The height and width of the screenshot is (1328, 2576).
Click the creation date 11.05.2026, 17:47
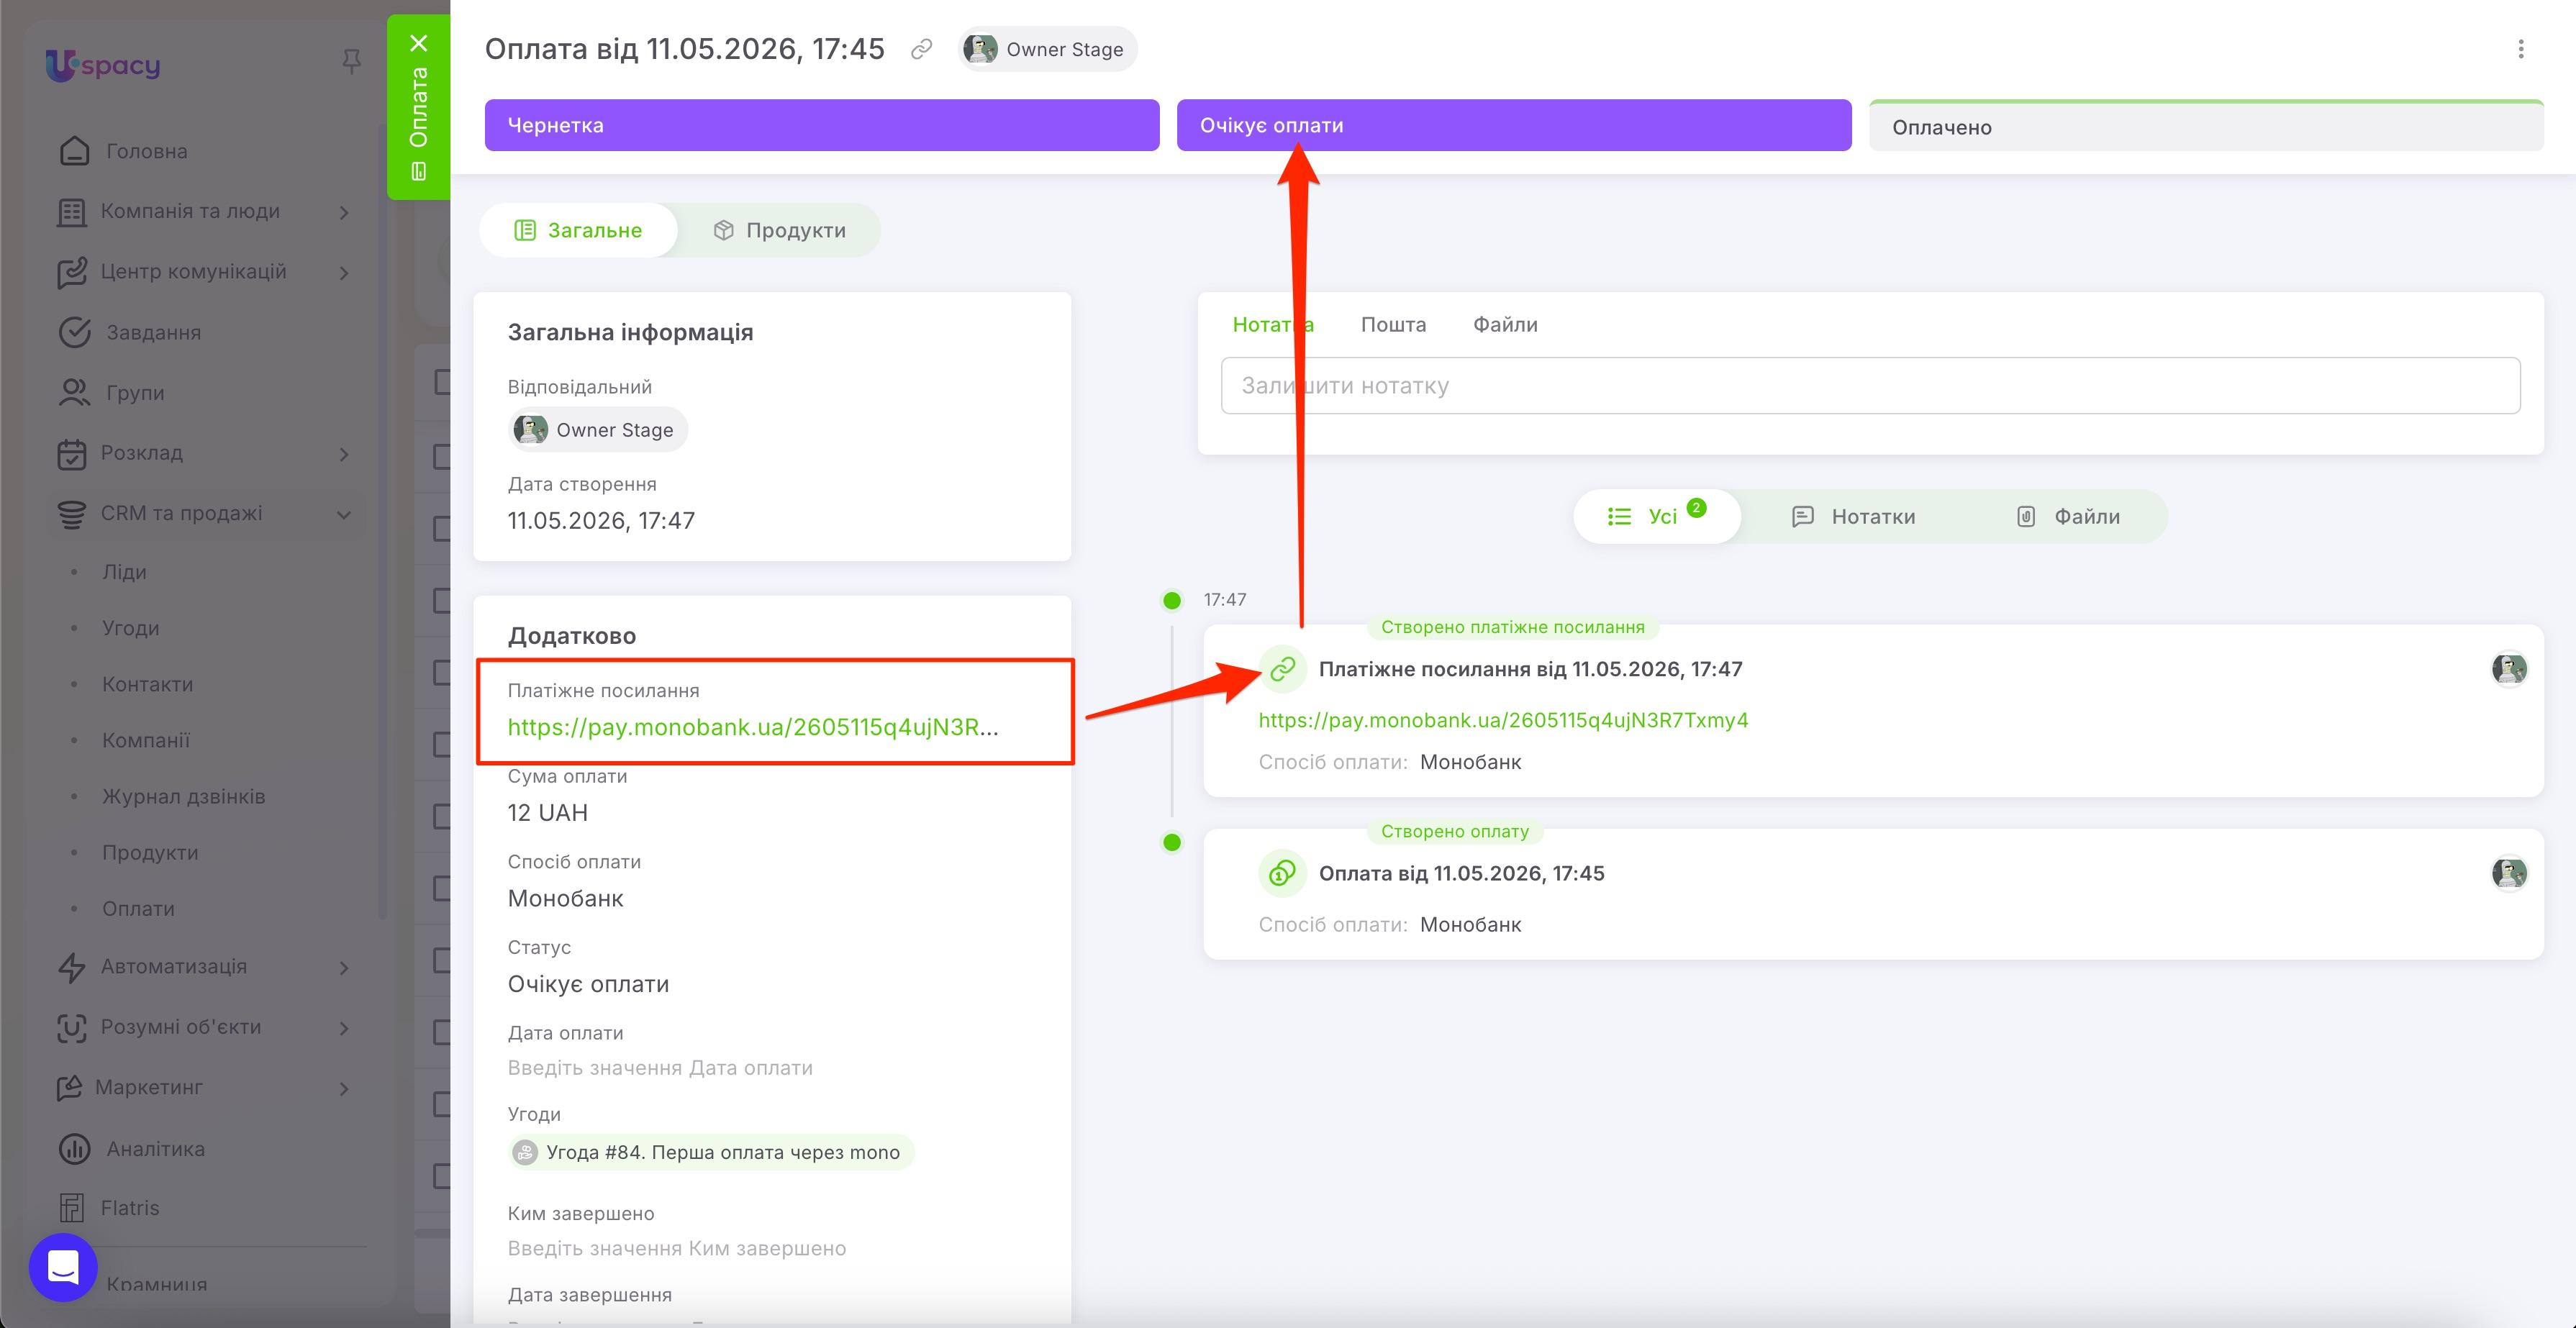[x=601, y=520]
